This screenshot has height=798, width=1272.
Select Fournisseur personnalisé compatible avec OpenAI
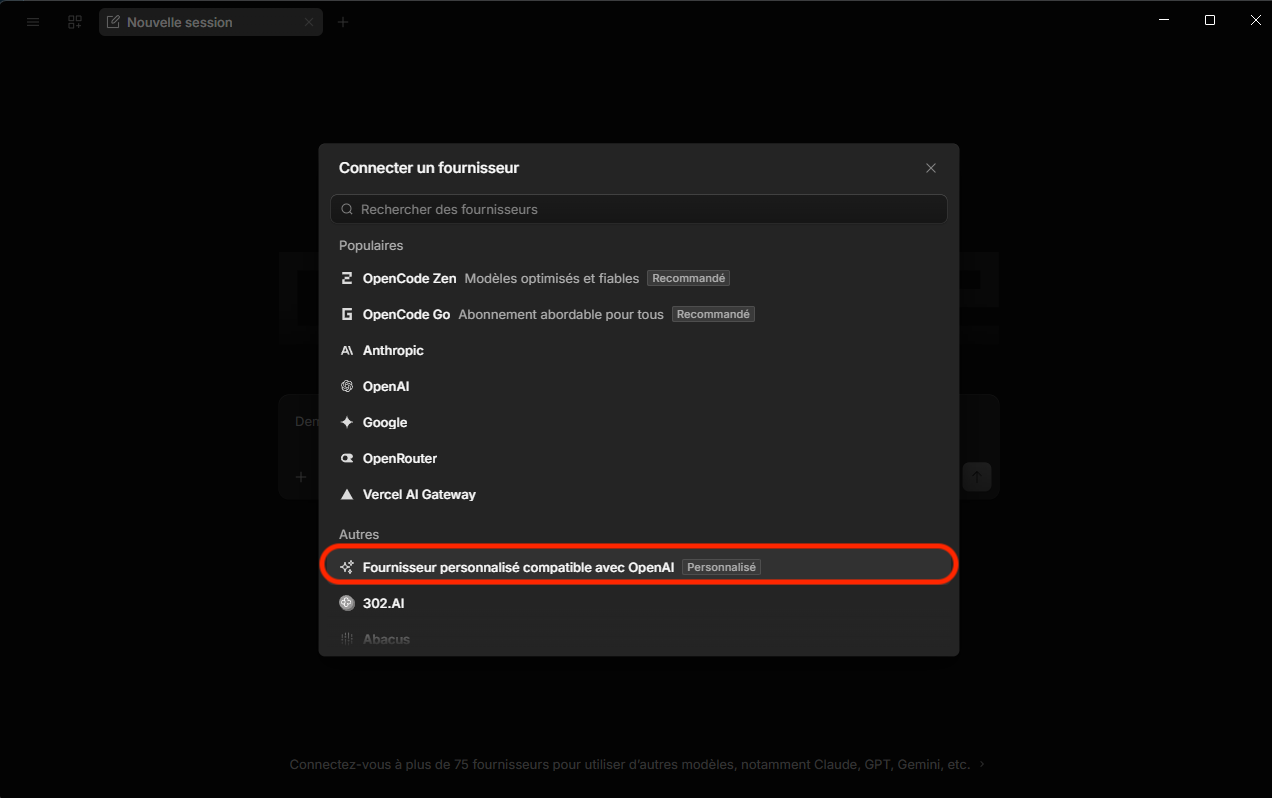[x=638, y=567]
